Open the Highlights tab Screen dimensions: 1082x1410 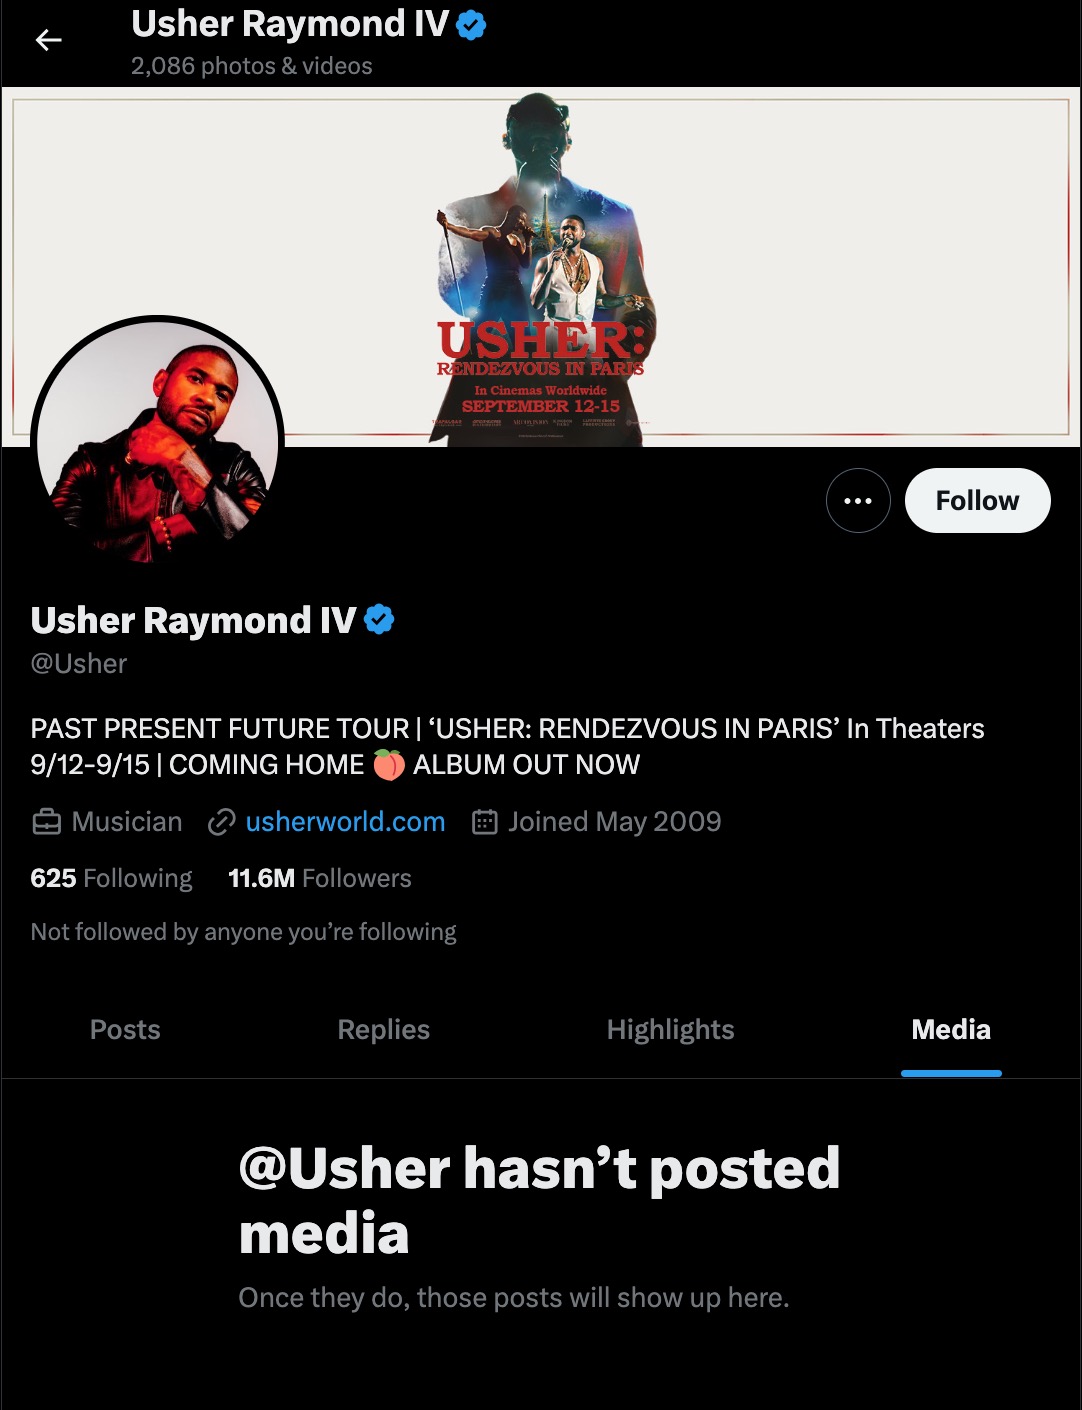[x=671, y=1030]
